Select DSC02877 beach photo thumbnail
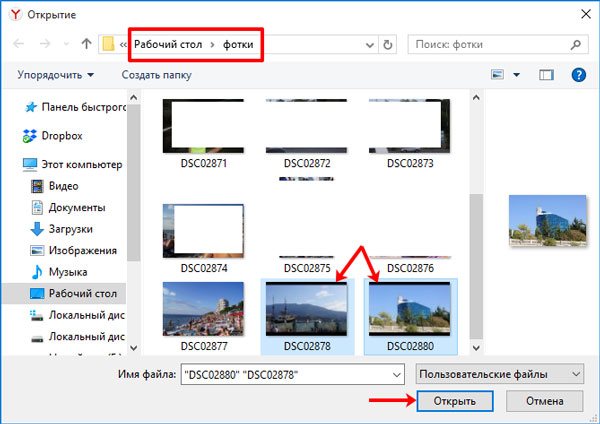600x424 pixels. tap(203, 309)
